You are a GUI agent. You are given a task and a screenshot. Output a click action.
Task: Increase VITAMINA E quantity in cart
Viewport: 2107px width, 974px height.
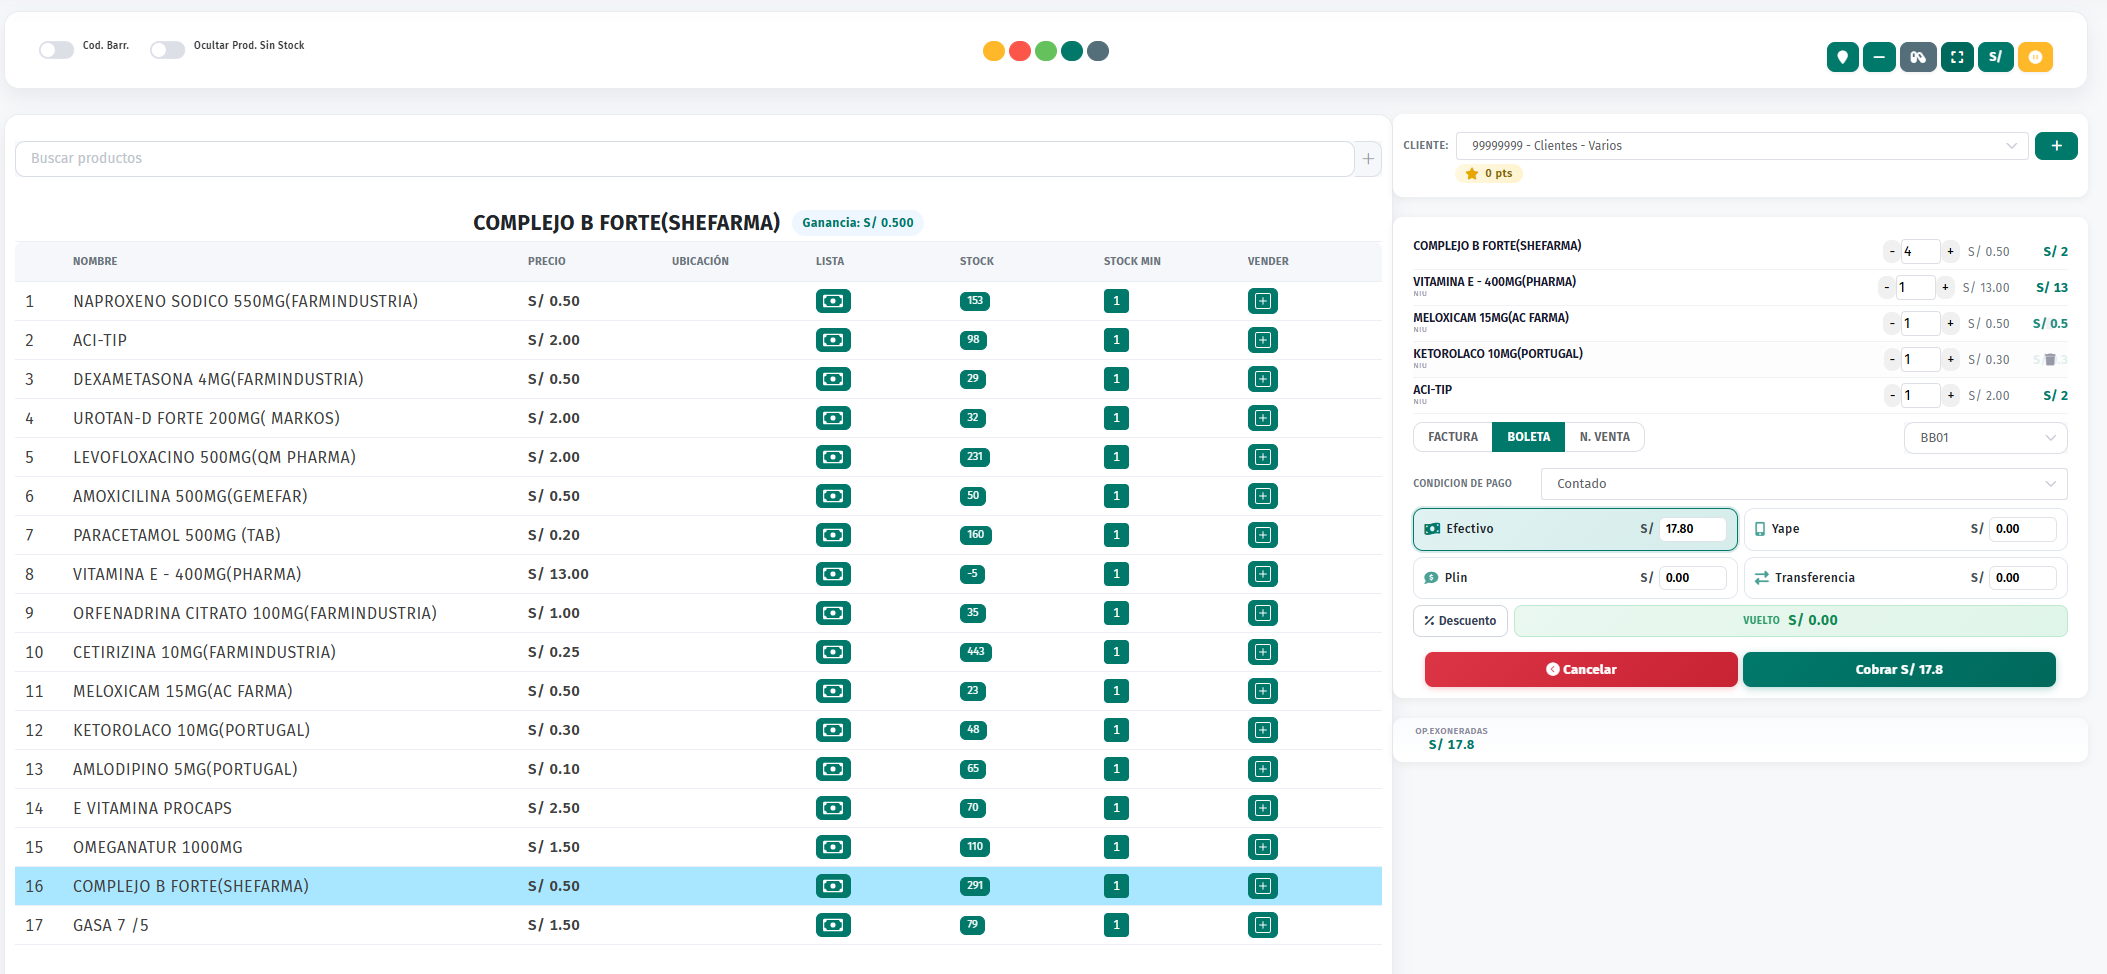tap(1945, 288)
